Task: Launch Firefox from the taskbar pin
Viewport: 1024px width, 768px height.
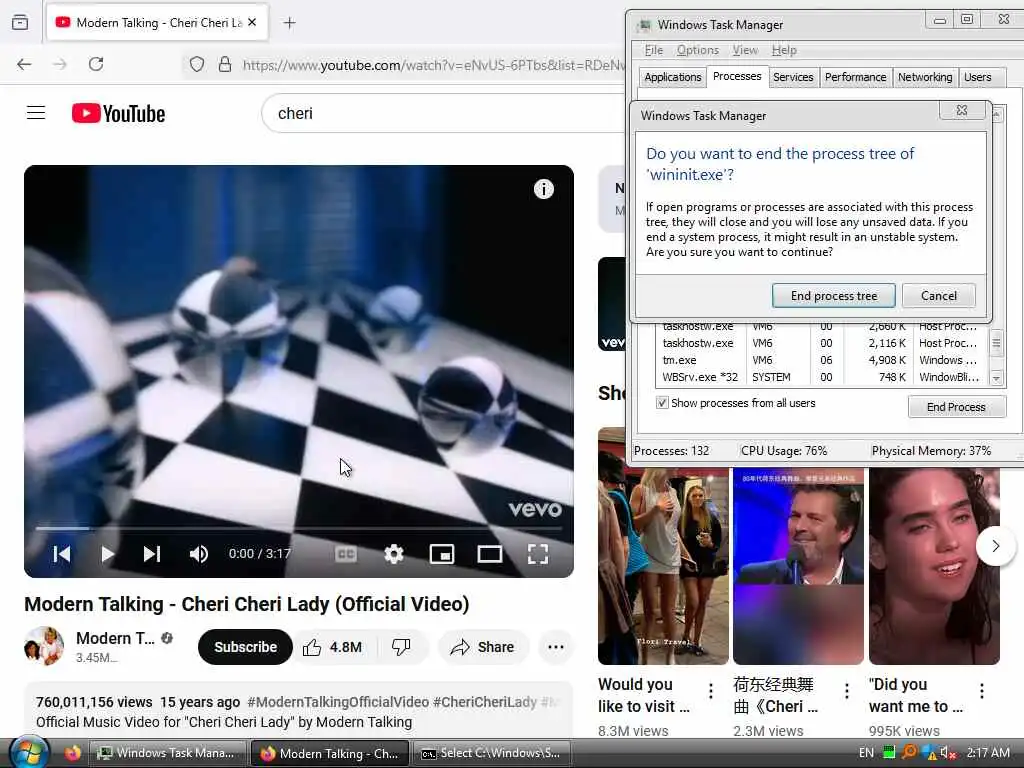Action: [x=72, y=753]
